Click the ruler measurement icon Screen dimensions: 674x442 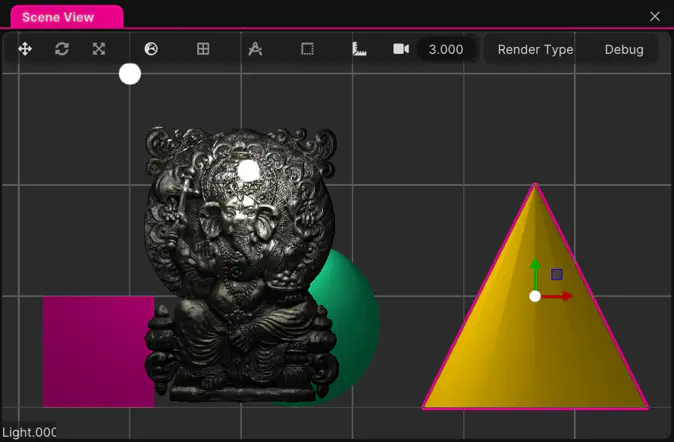click(360, 49)
